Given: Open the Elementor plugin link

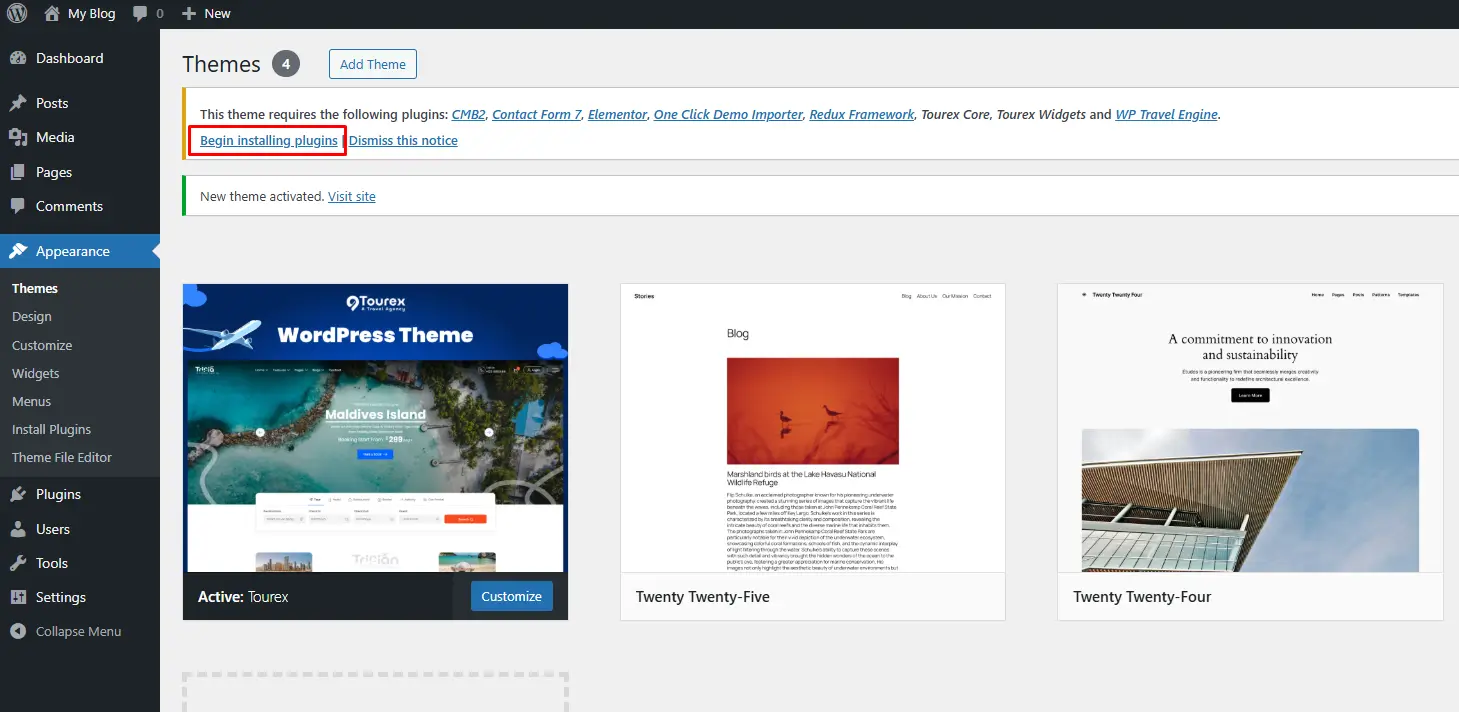Looking at the screenshot, I should click(618, 114).
